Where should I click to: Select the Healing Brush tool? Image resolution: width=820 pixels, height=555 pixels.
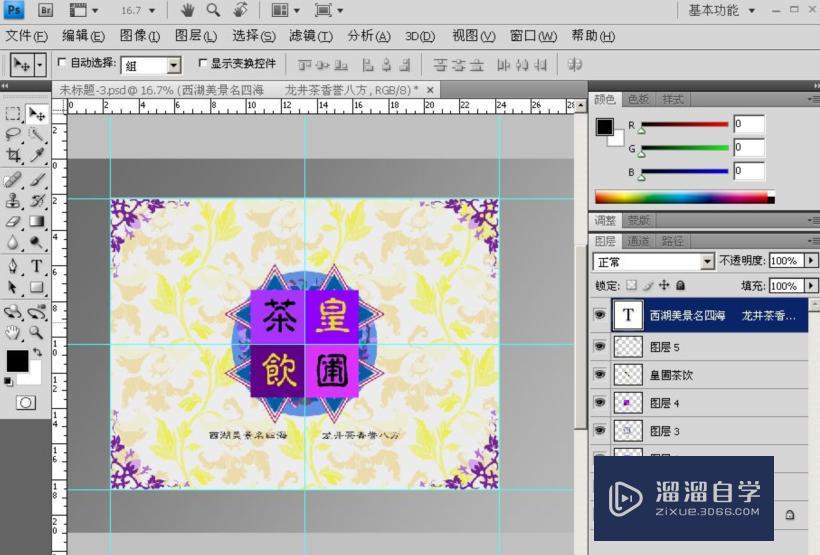tap(13, 179)
